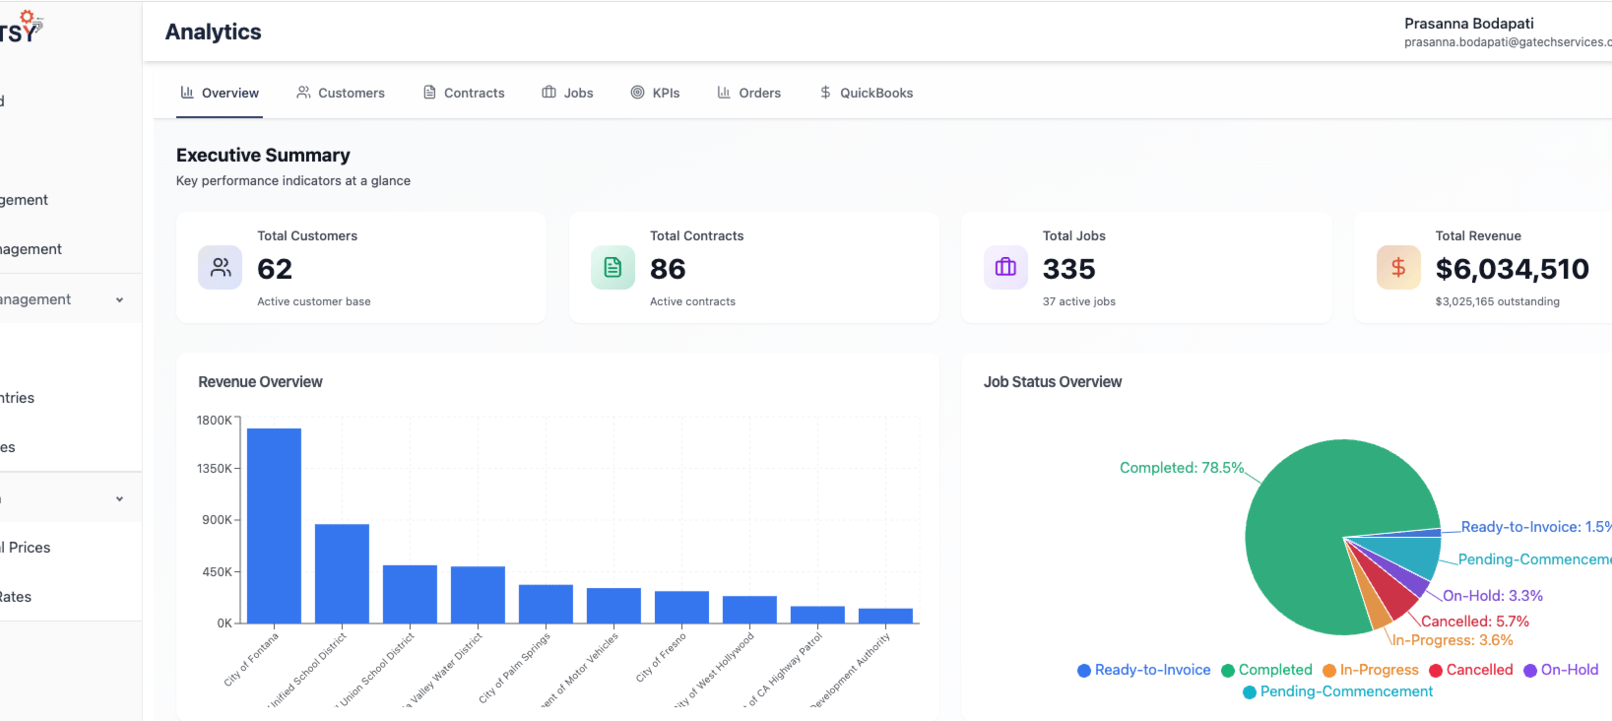Click the Total Revenue dollar icon
Screen dimensions: 1612x721
click(1398, 268)
